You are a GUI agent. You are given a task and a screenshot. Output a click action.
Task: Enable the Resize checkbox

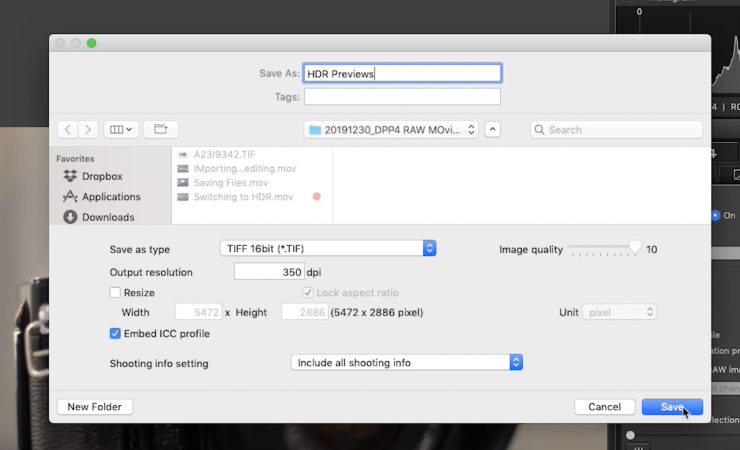(115, 293)
